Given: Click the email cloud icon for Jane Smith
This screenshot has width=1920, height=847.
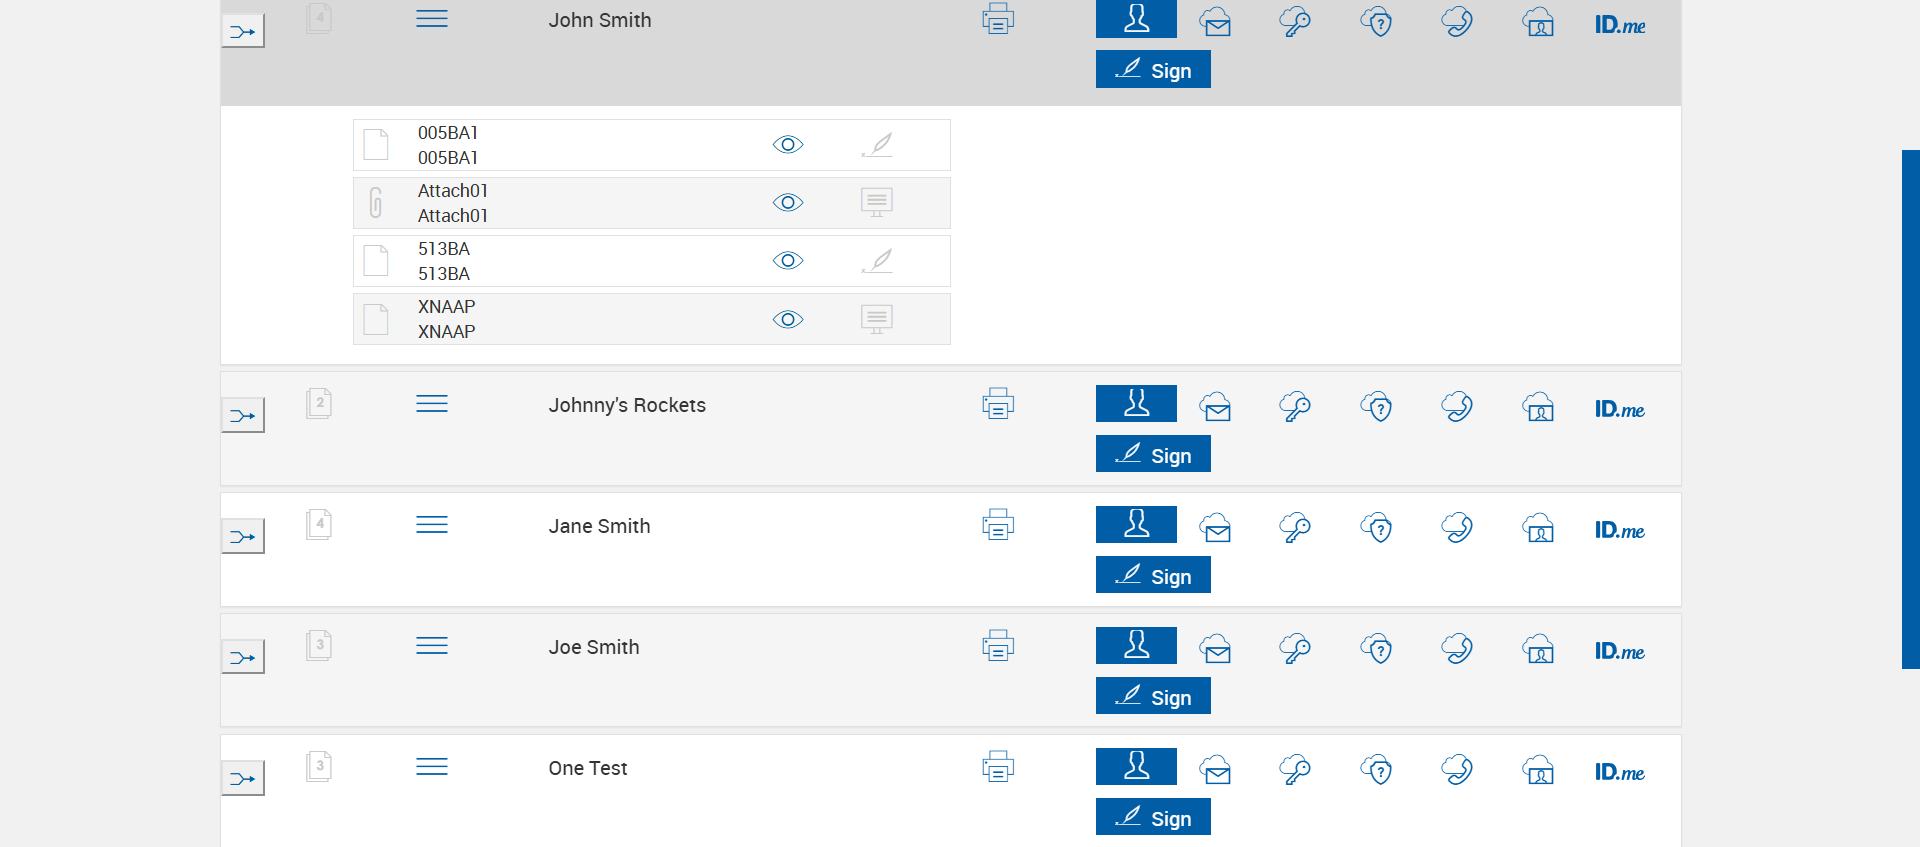Looking at the screenshot, I should 1215,528.
